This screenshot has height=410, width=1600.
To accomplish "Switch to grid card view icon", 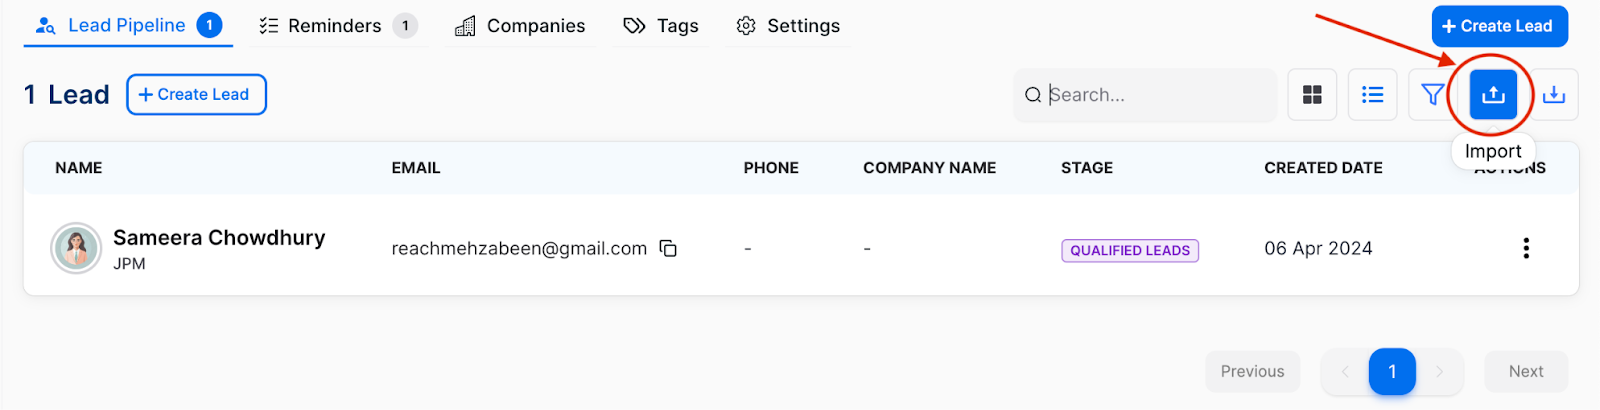I will (x=1312, y=95).
